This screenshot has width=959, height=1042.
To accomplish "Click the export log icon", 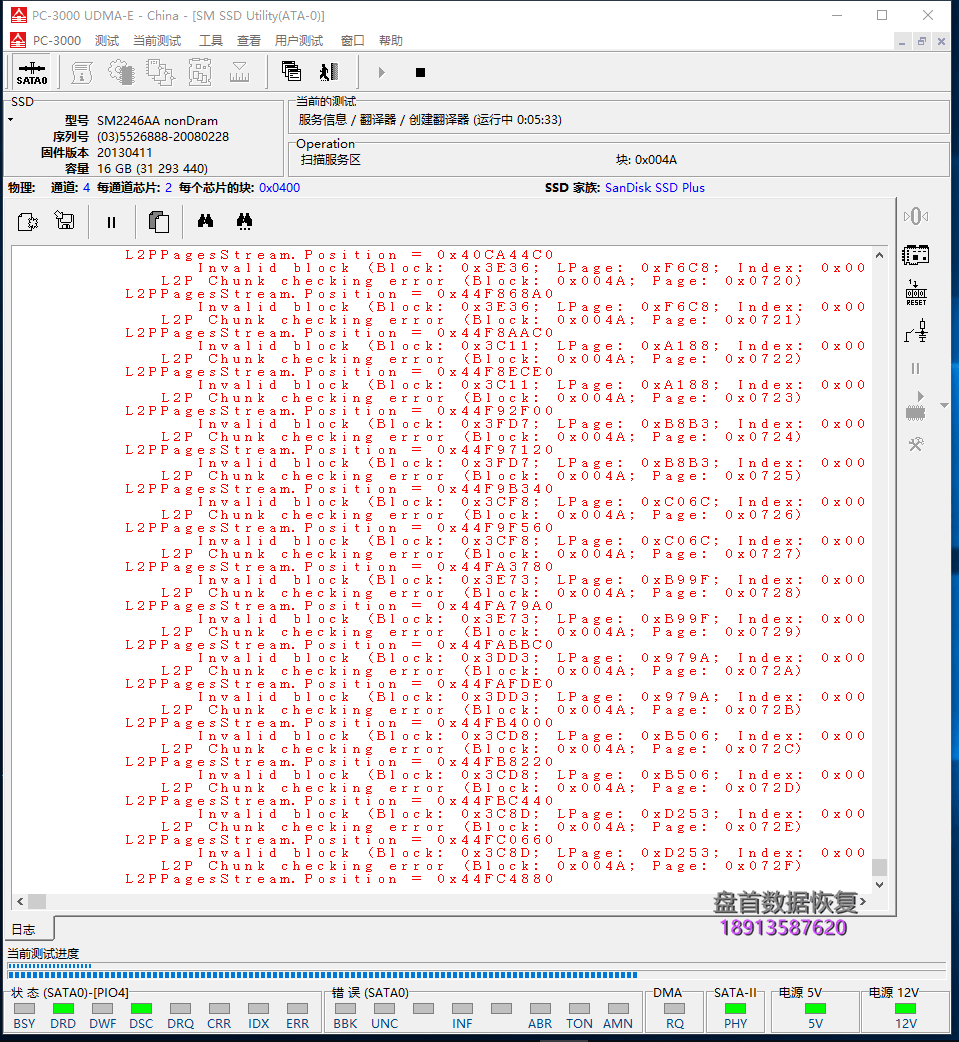I will pos(28,221).
